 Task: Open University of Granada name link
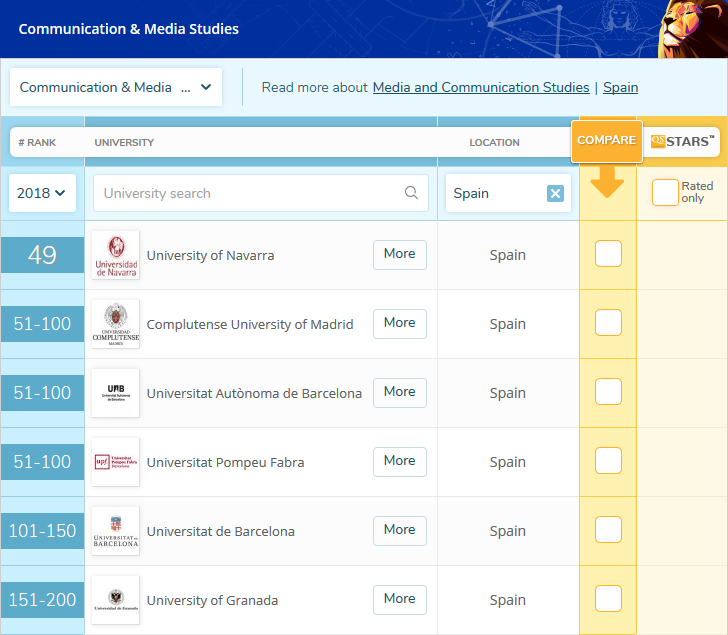(x=212, y=600)
